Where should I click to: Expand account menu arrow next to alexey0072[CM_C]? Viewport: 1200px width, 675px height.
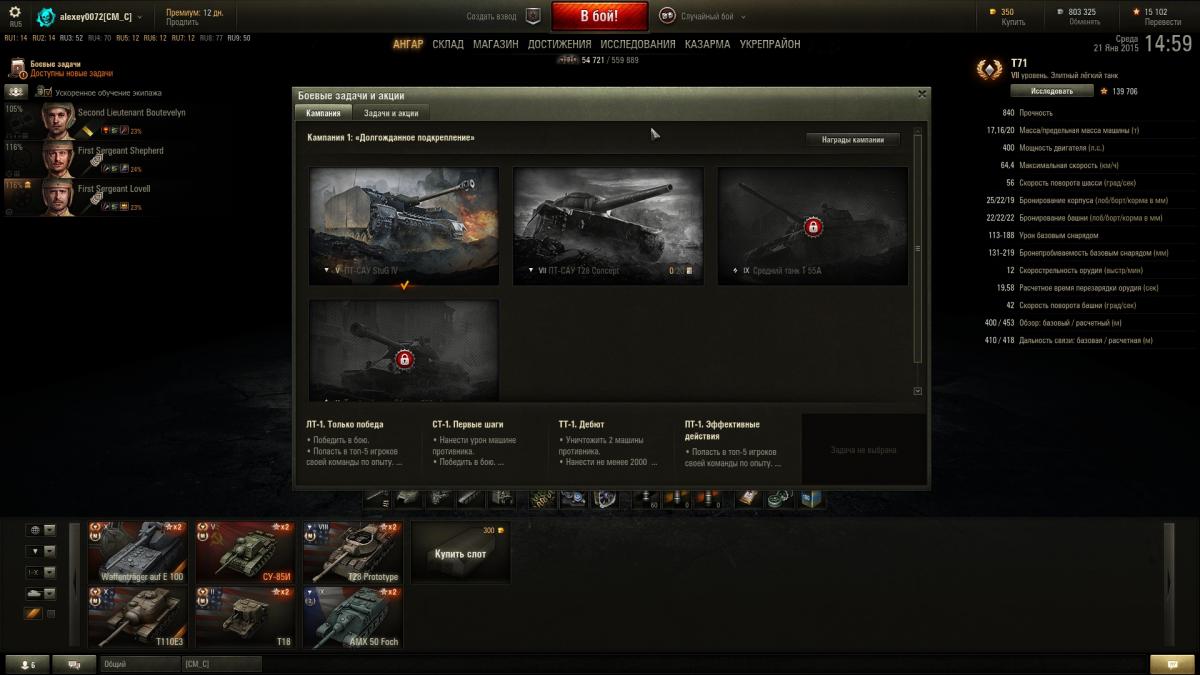coord(139,18)
